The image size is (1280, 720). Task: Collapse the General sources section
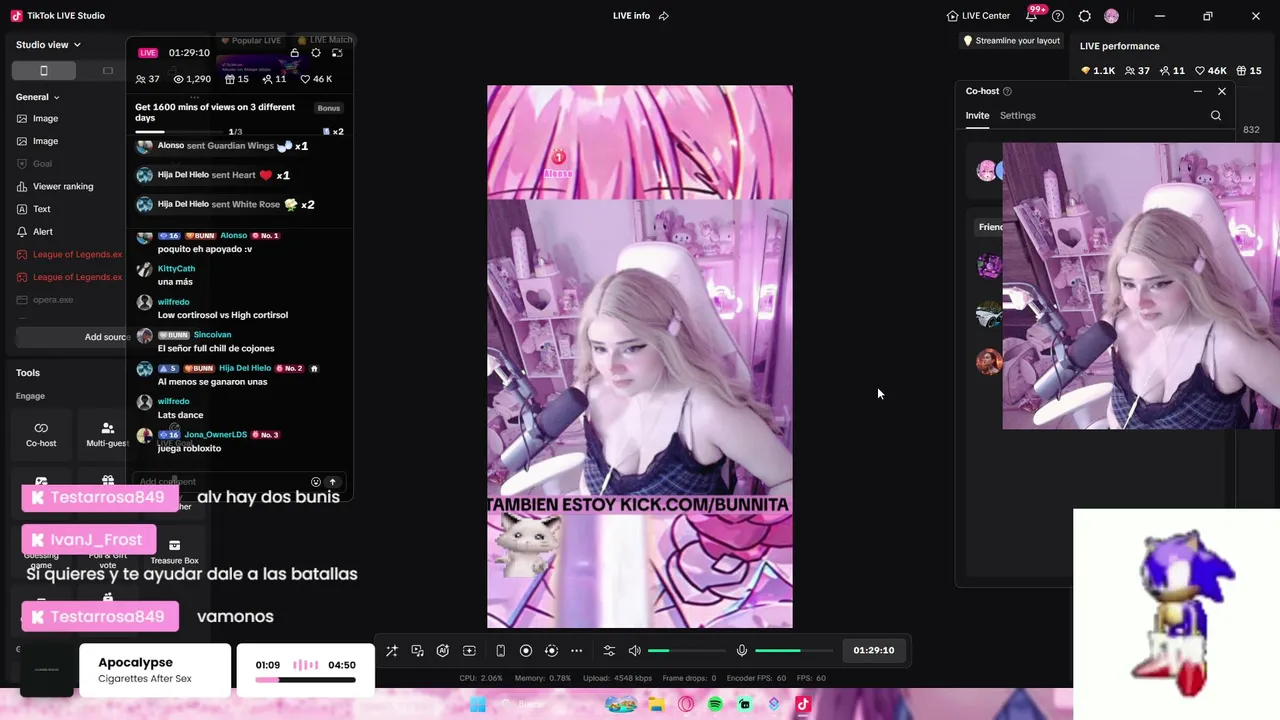point(38,97)
